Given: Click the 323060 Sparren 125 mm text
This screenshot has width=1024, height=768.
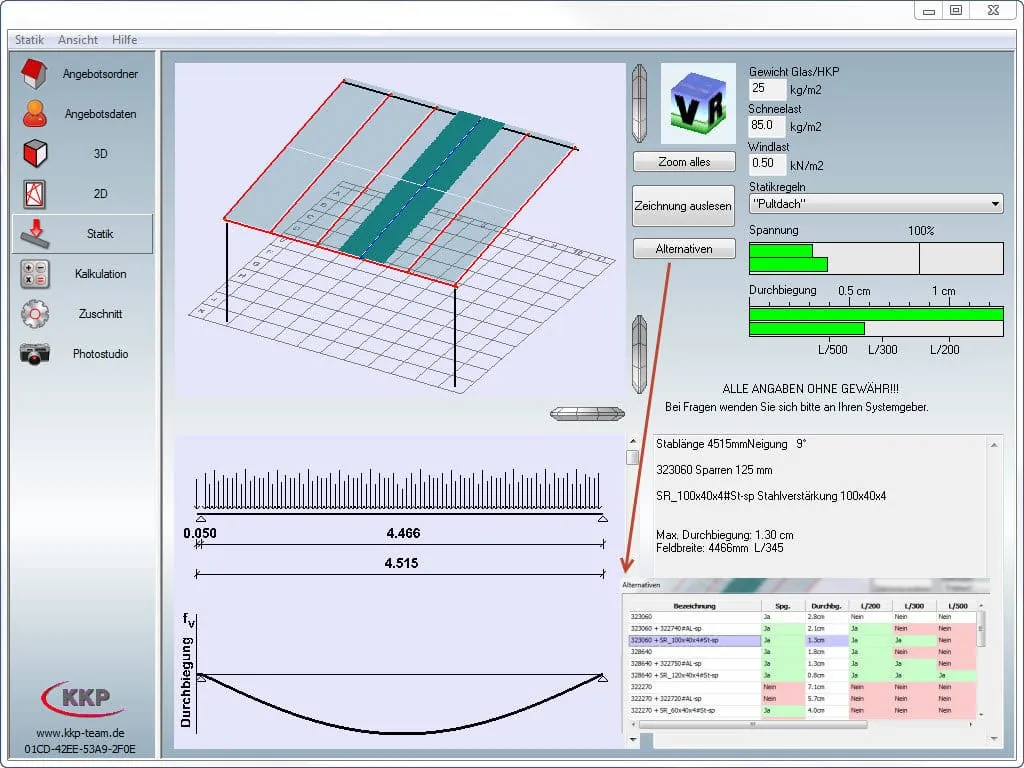Looking at the screenshot, I should coord(714,470).
